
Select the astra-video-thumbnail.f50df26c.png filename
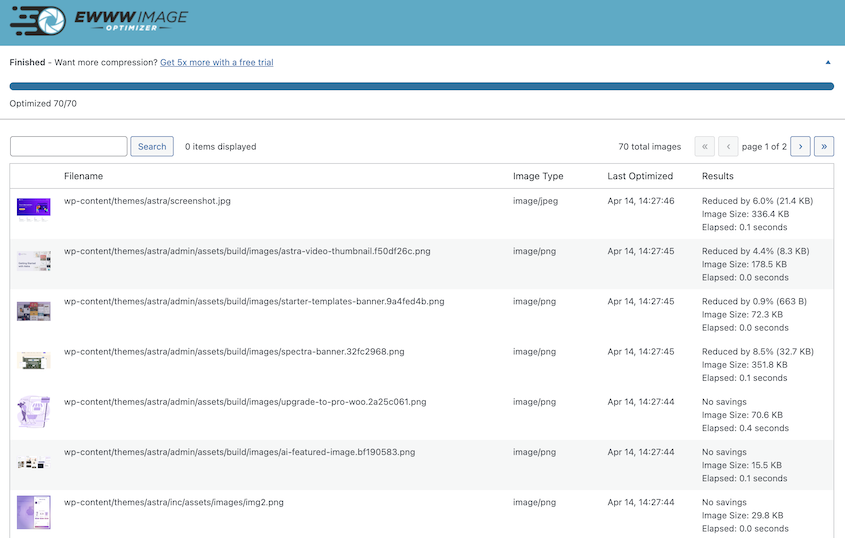coord(247,251)
